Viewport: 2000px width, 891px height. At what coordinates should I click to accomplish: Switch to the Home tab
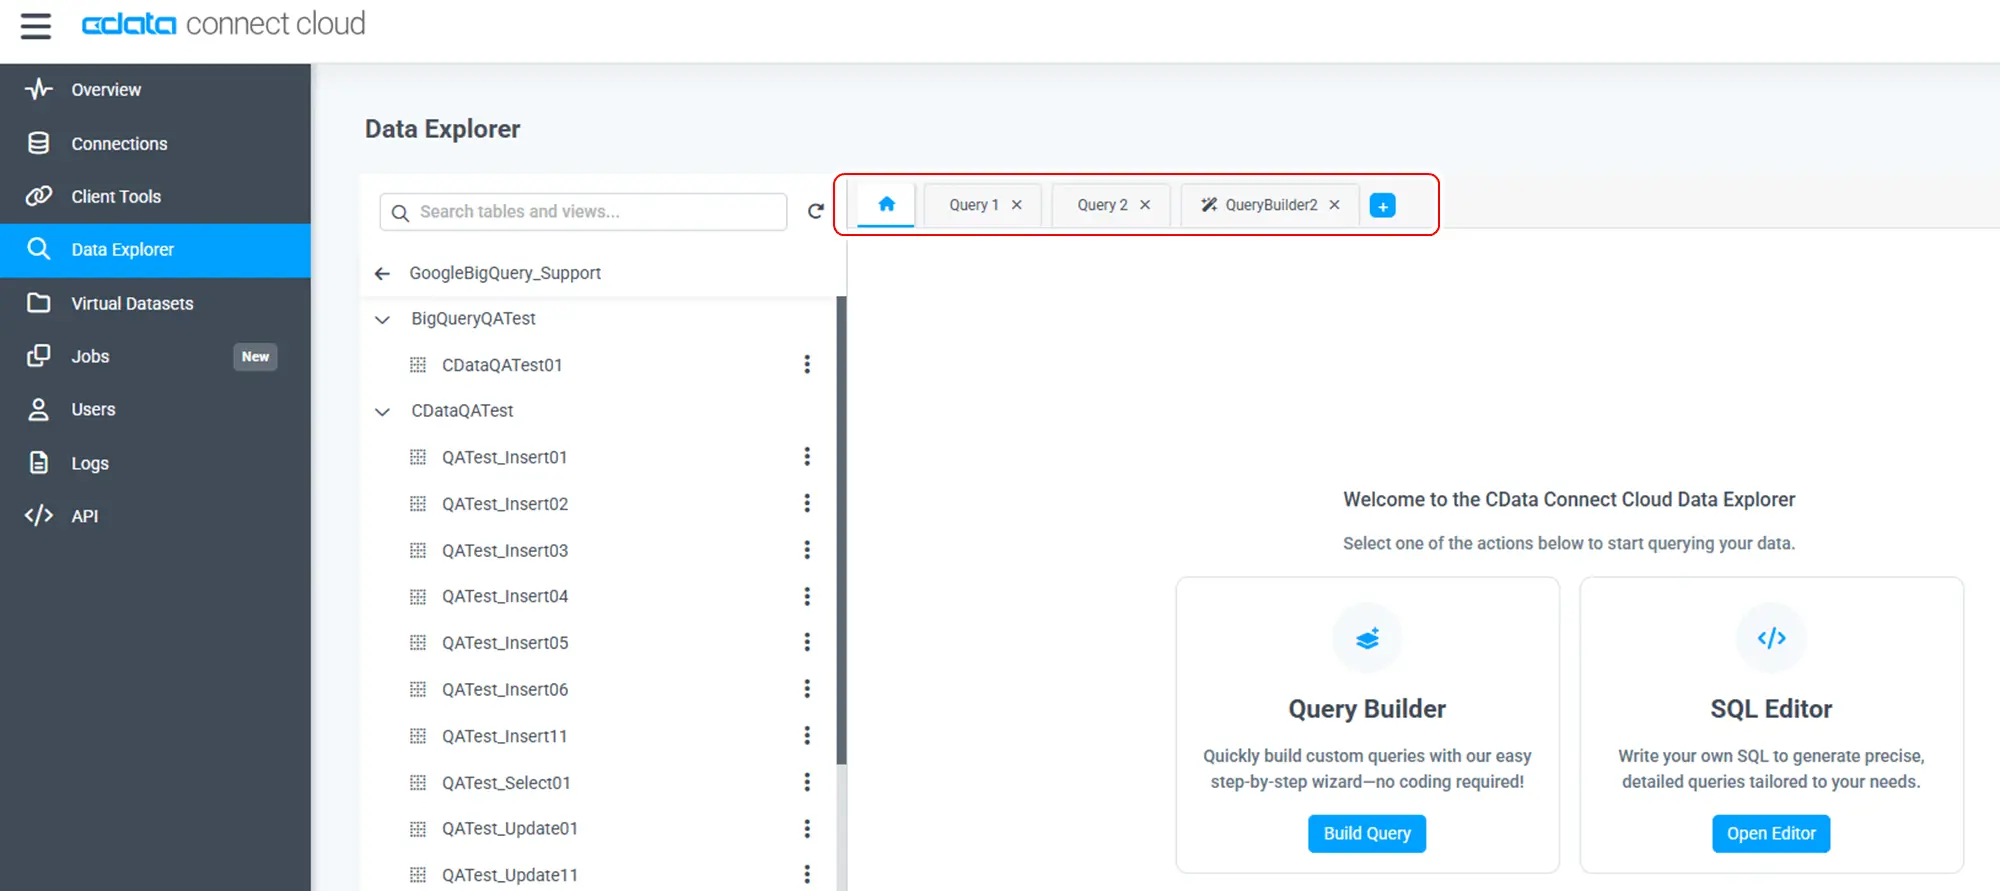tap(886, 204)
